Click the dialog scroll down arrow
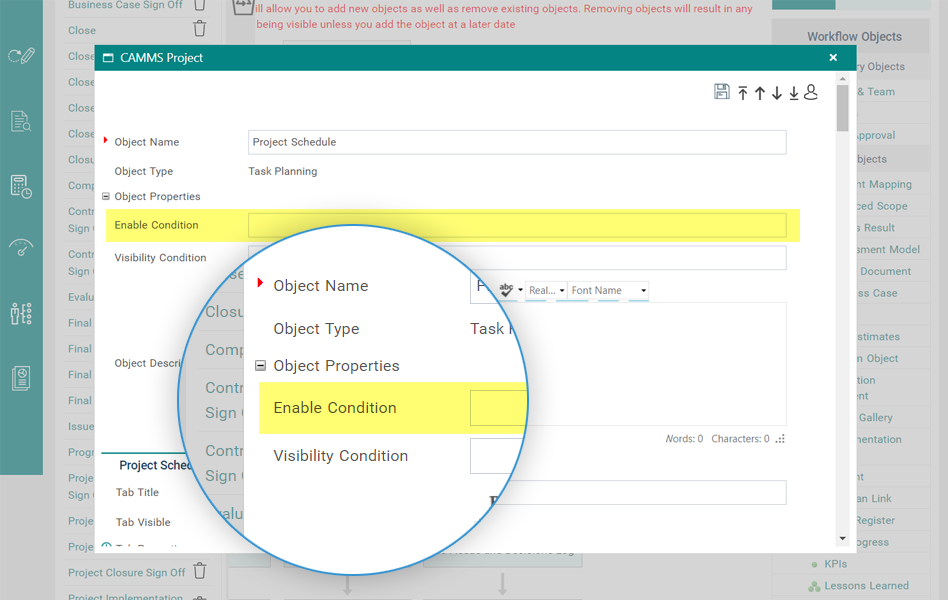Image resolution: width=948 pixels, height=600 pixels. pyautogui.click(x=843, y=538)
